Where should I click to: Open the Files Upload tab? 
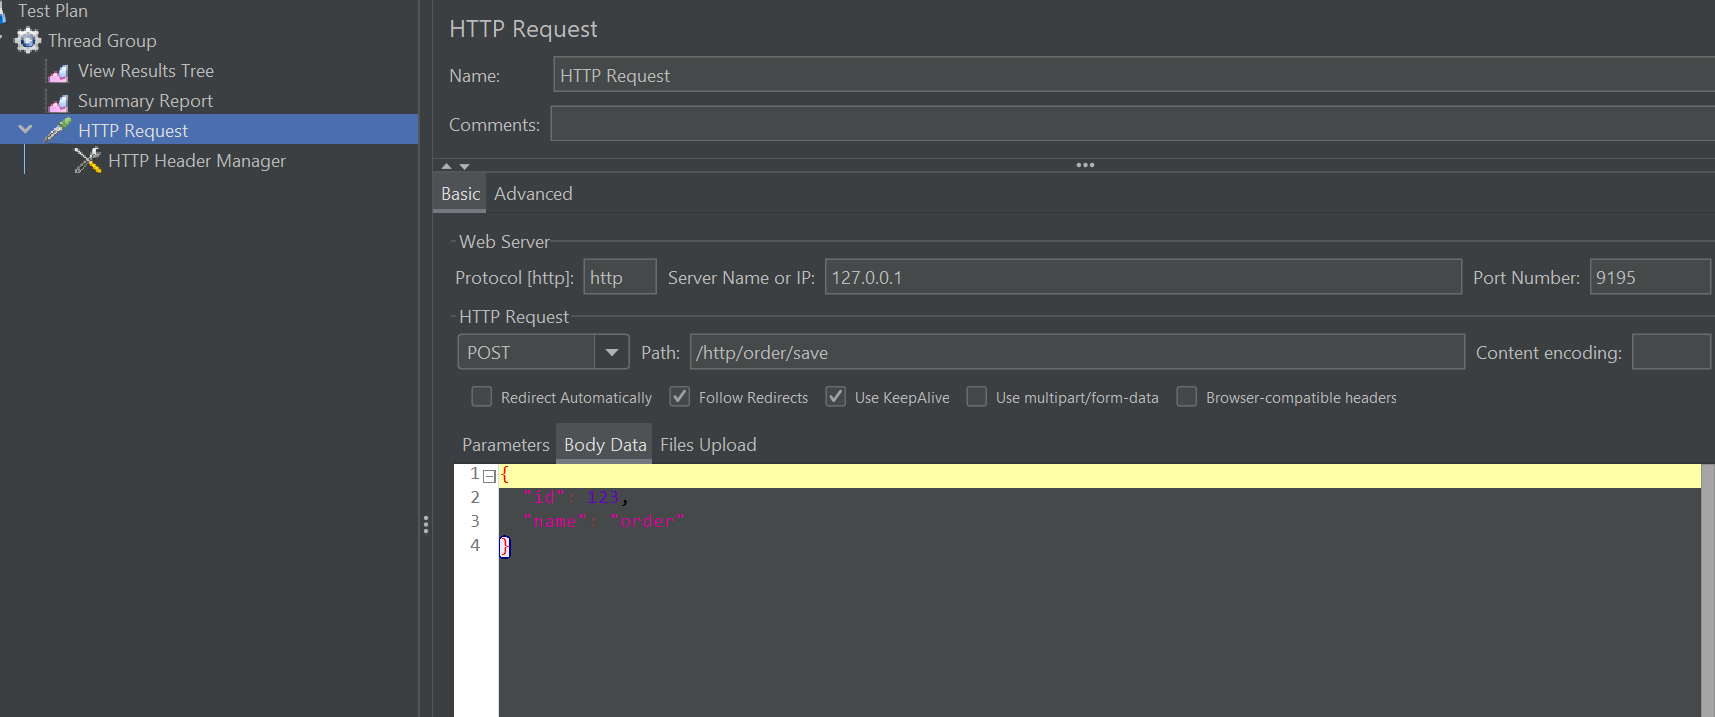click(x=708, y=445)
